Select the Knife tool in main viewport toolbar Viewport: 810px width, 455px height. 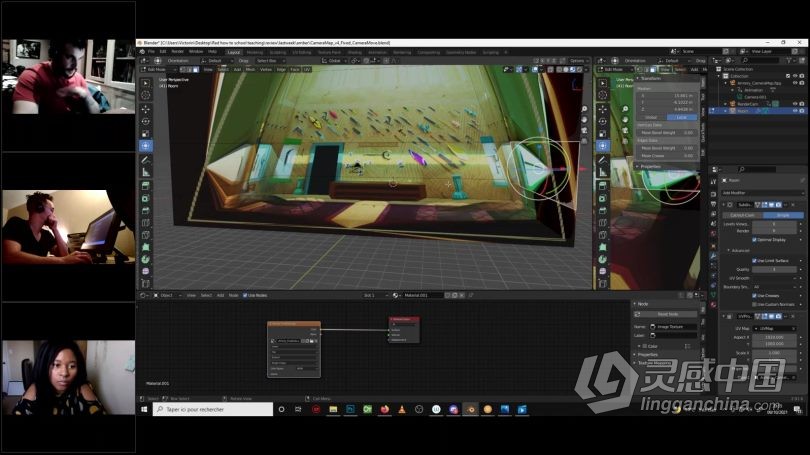tap(146, 235)
